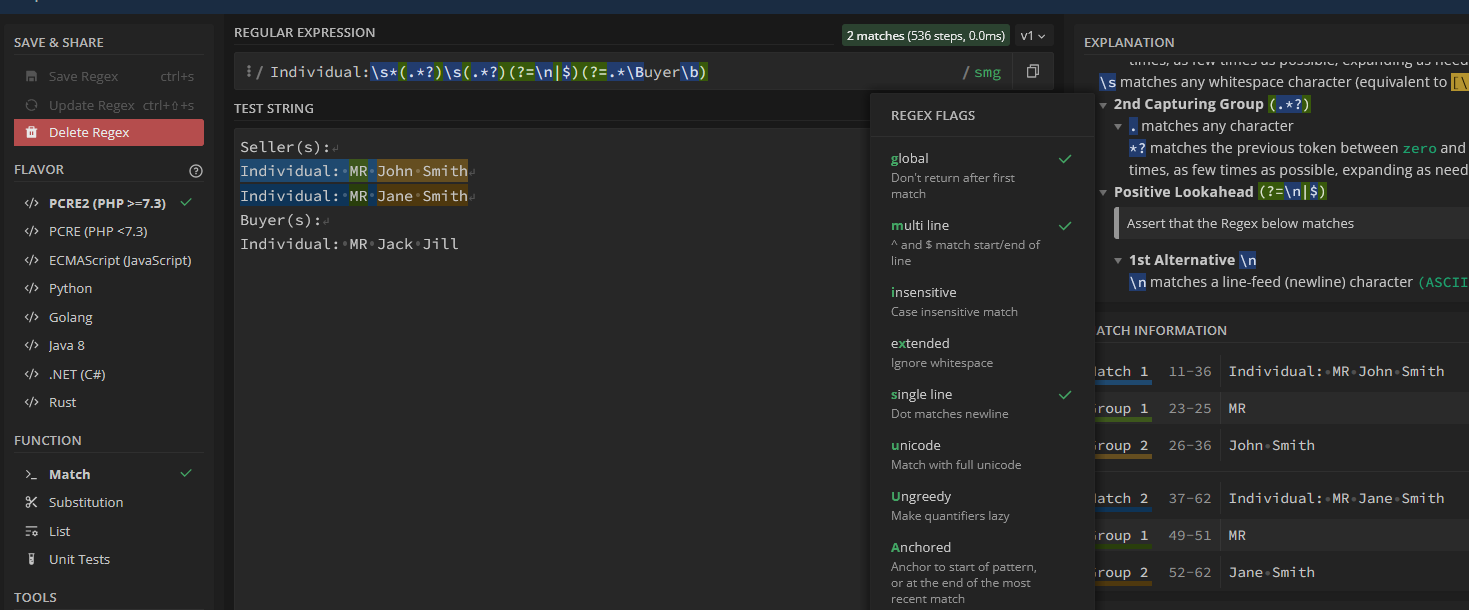Click the highlighted 'Jane Smith' match in test string
Screen dimensions: 1469x610
(x=422, y=196)
